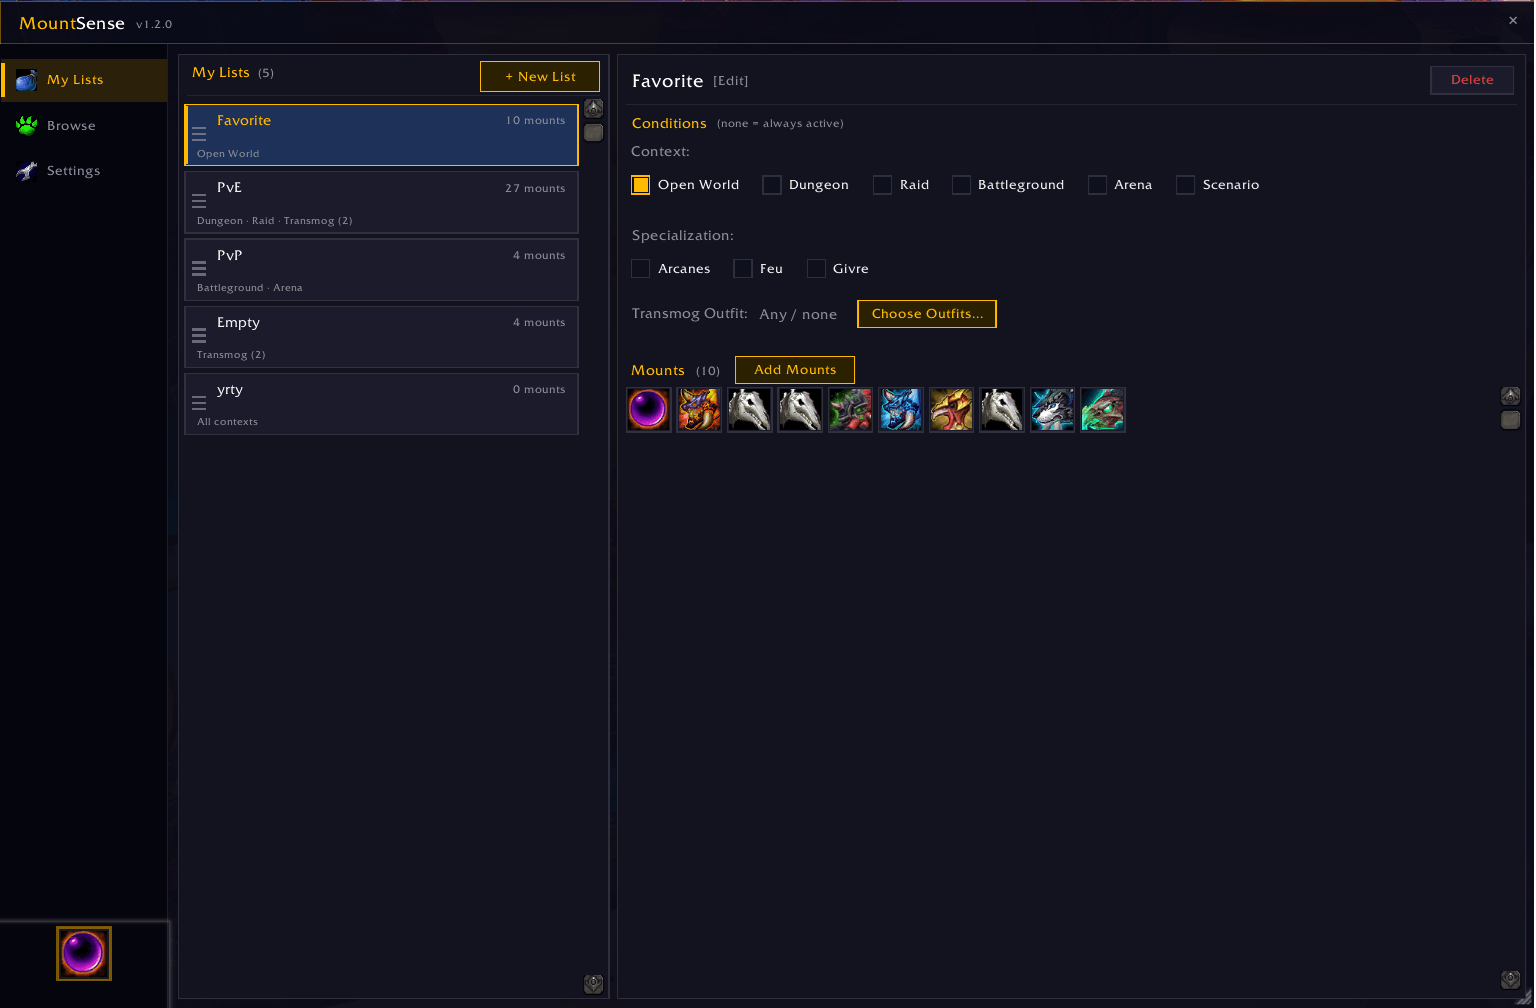Open the My Lists section
This screenshot has height=1008, width=1536.
pos(84,80)
